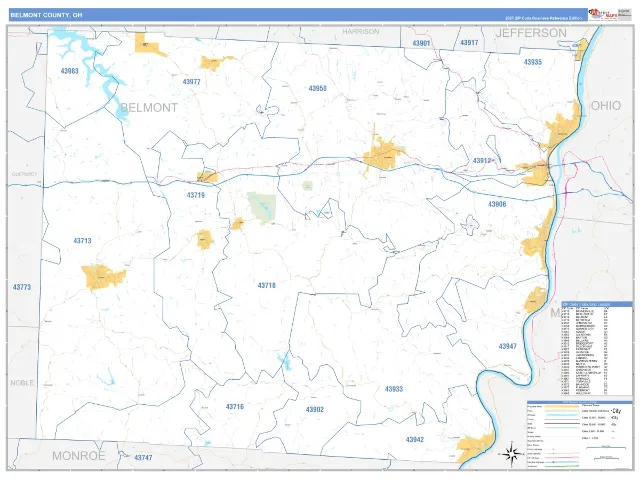Image resolution: width=640 pixels, height=480 pixels.
Task: Select ZIP code label 43718
Action: pos(267,285)
